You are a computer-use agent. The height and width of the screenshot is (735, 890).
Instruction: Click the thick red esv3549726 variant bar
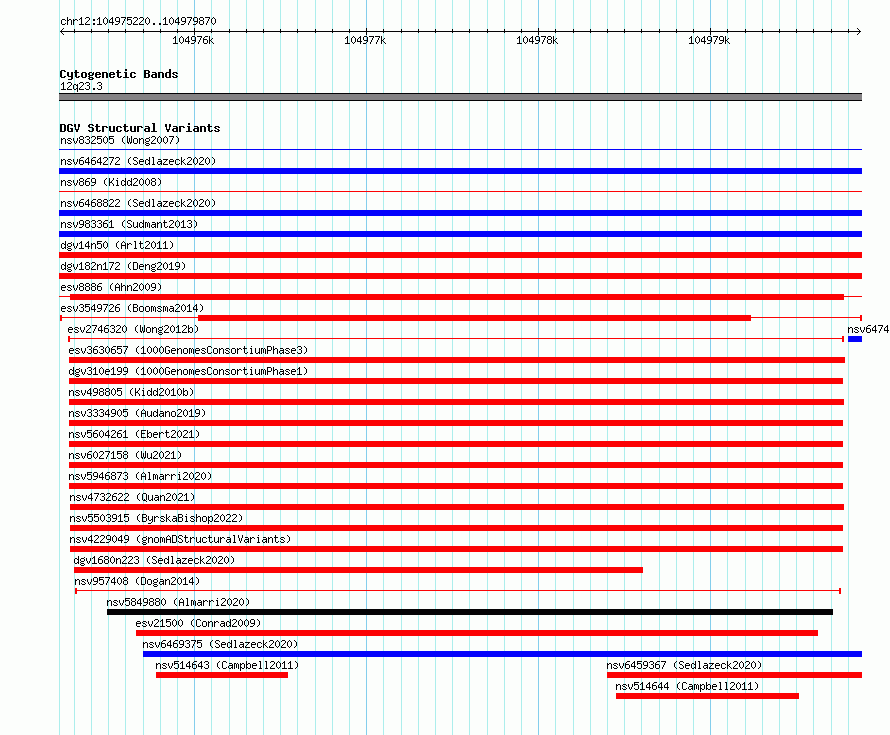[x=475, y=318]
